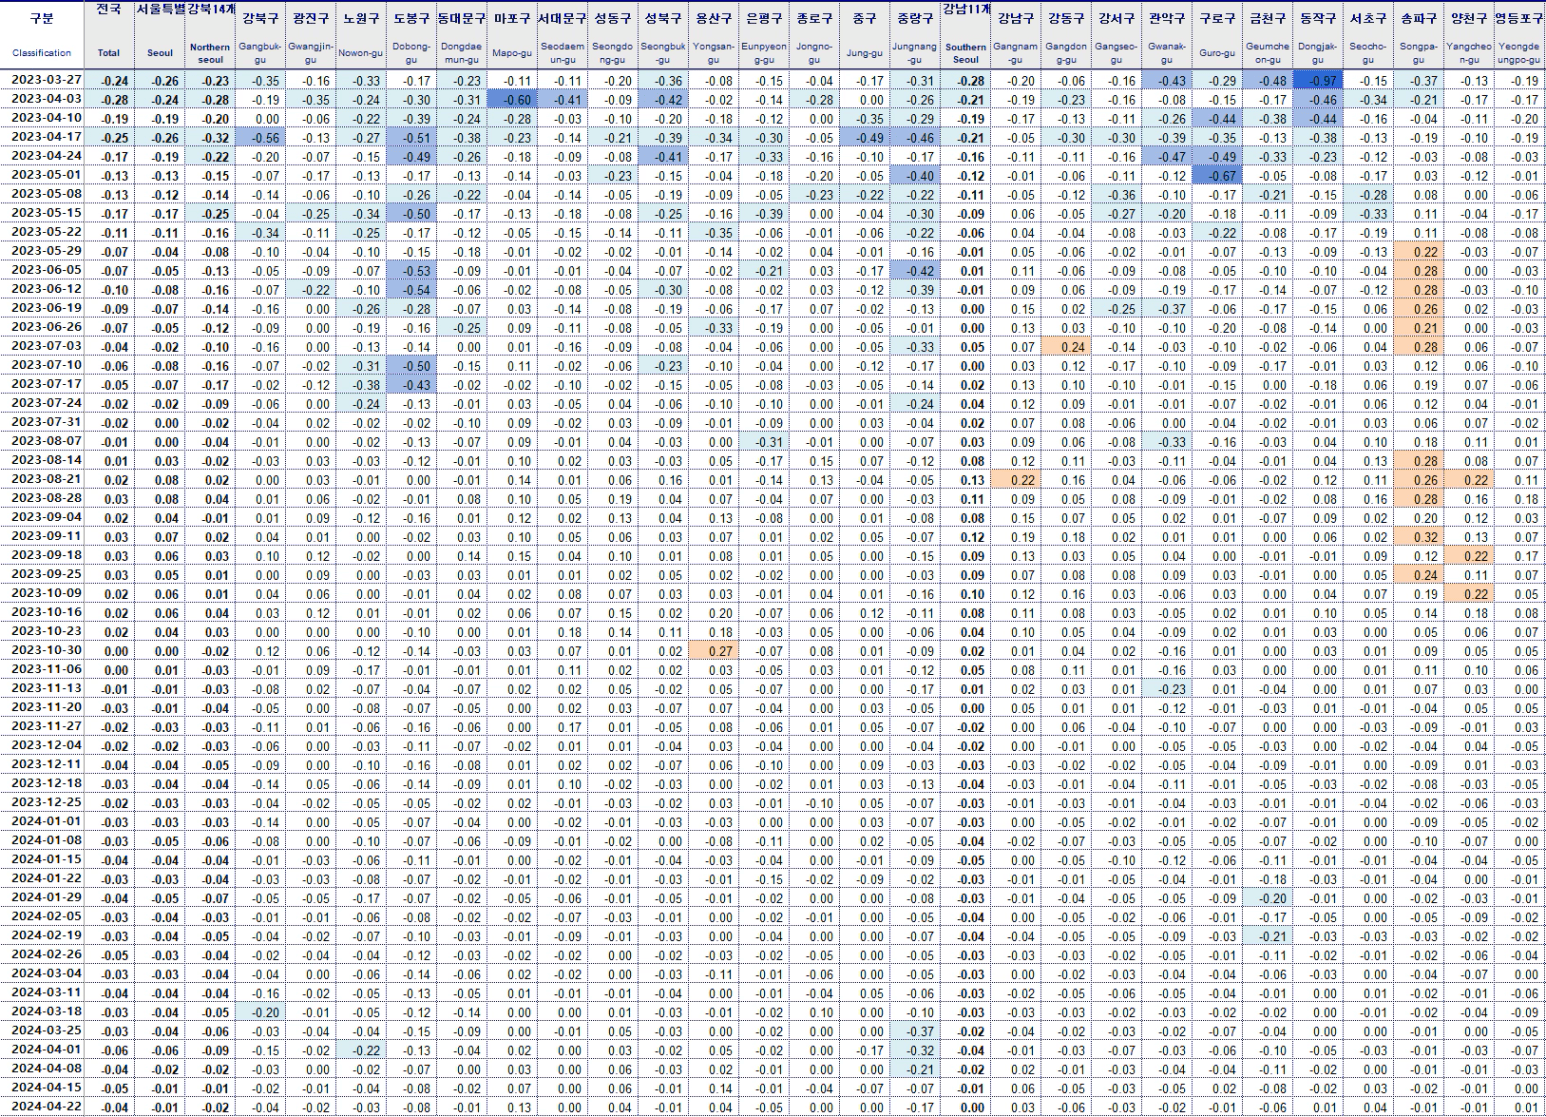
Task: Click the '서초구' column header
Action: pyautogui.click(x=1368, y=18)
